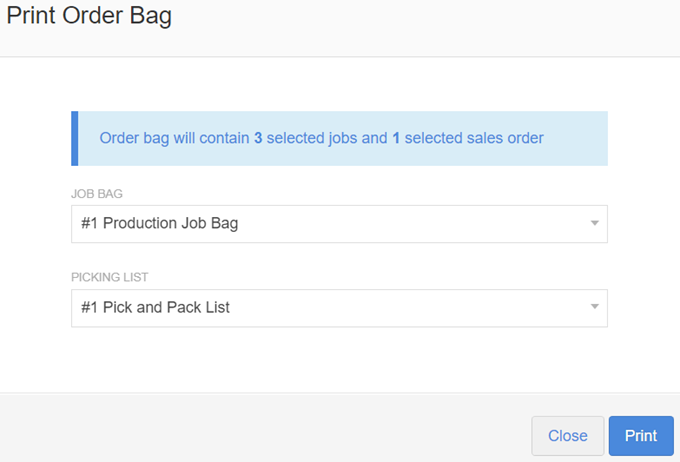Open the Job Bag dropdown
680x462 pixels.
(x=338, y=224)
